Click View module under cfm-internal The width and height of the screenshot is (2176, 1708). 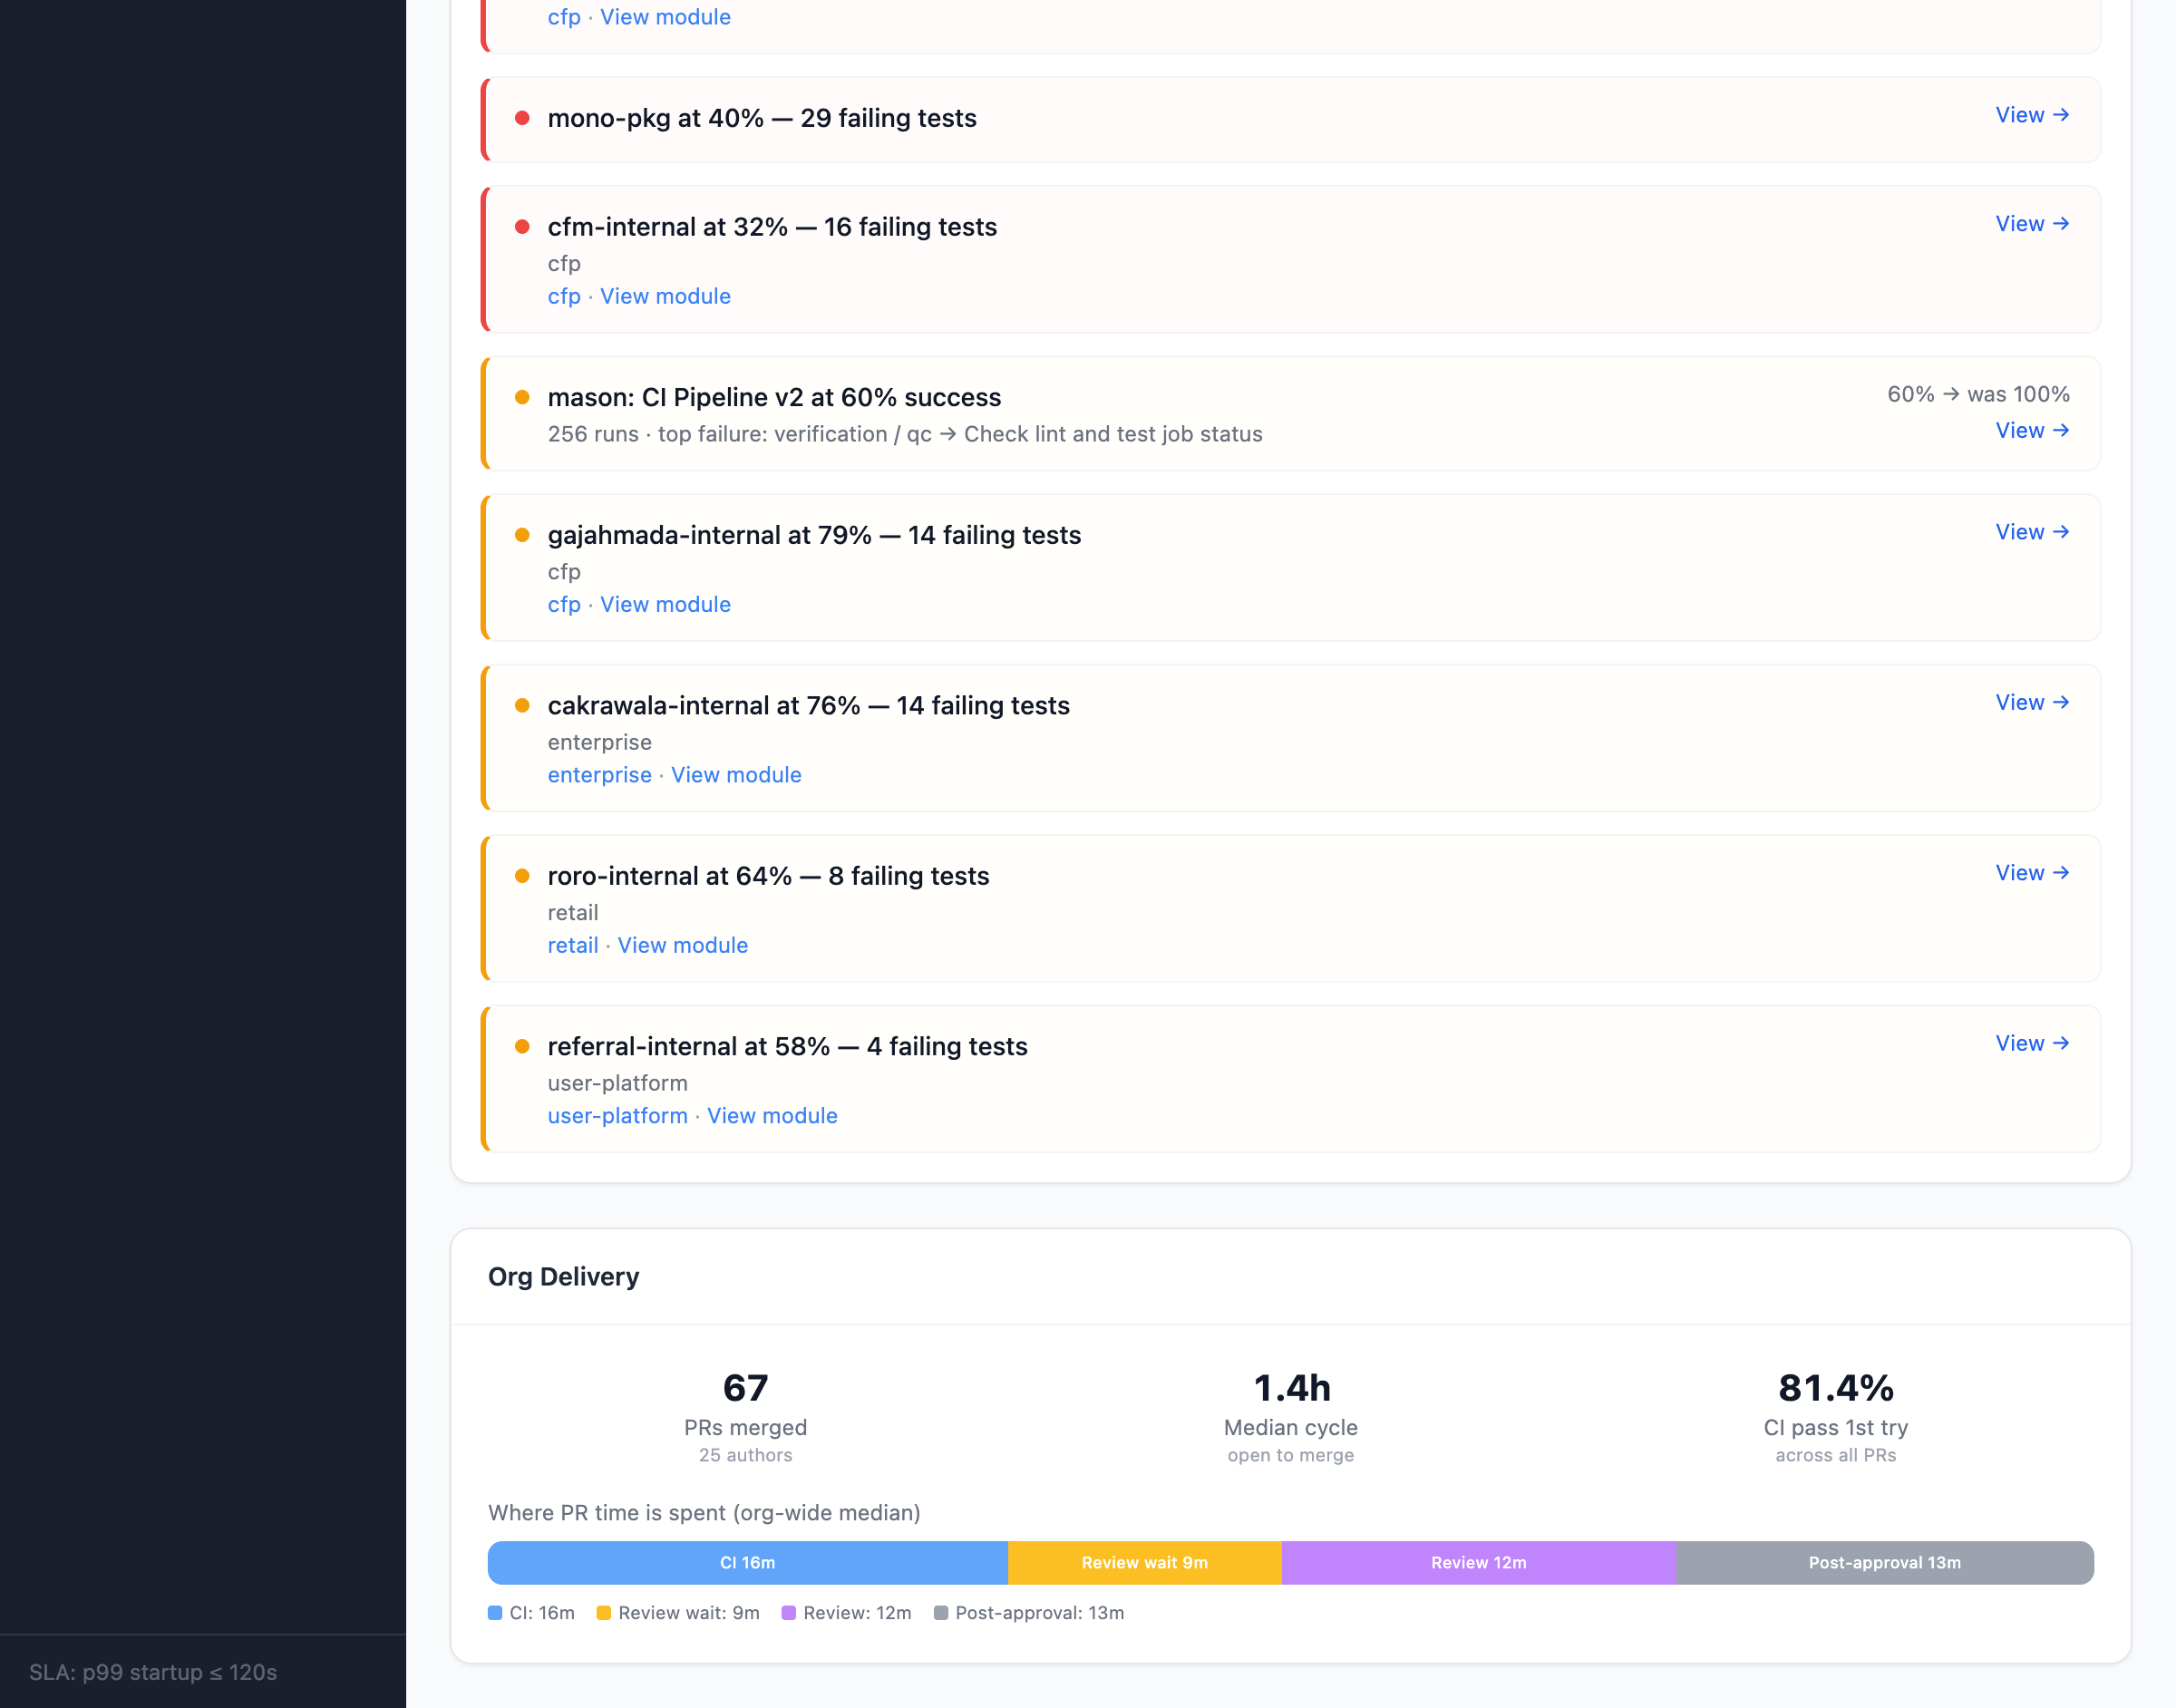[665, 297]
